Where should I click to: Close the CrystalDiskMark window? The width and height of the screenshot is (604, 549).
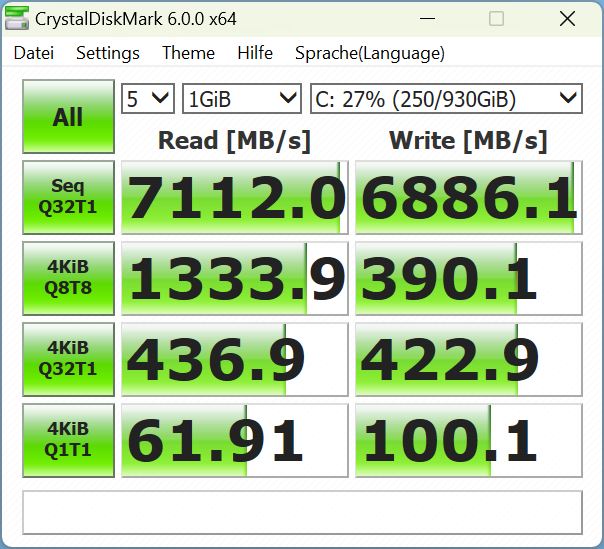[x=567, y=18]
